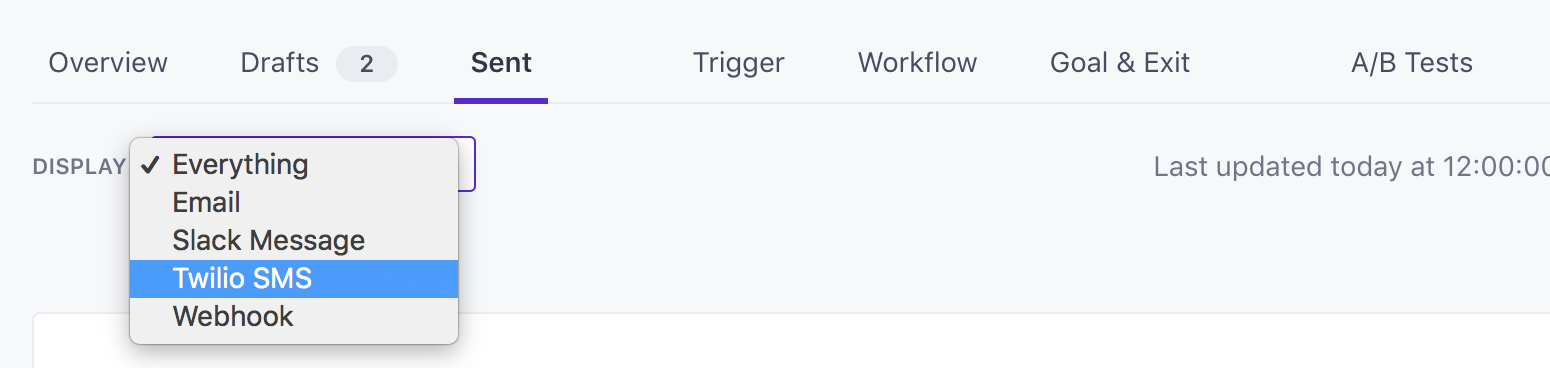The image size is (1550, 368).
Task: Click the checkmark beside Everything
Action: (x=151, y=165)
